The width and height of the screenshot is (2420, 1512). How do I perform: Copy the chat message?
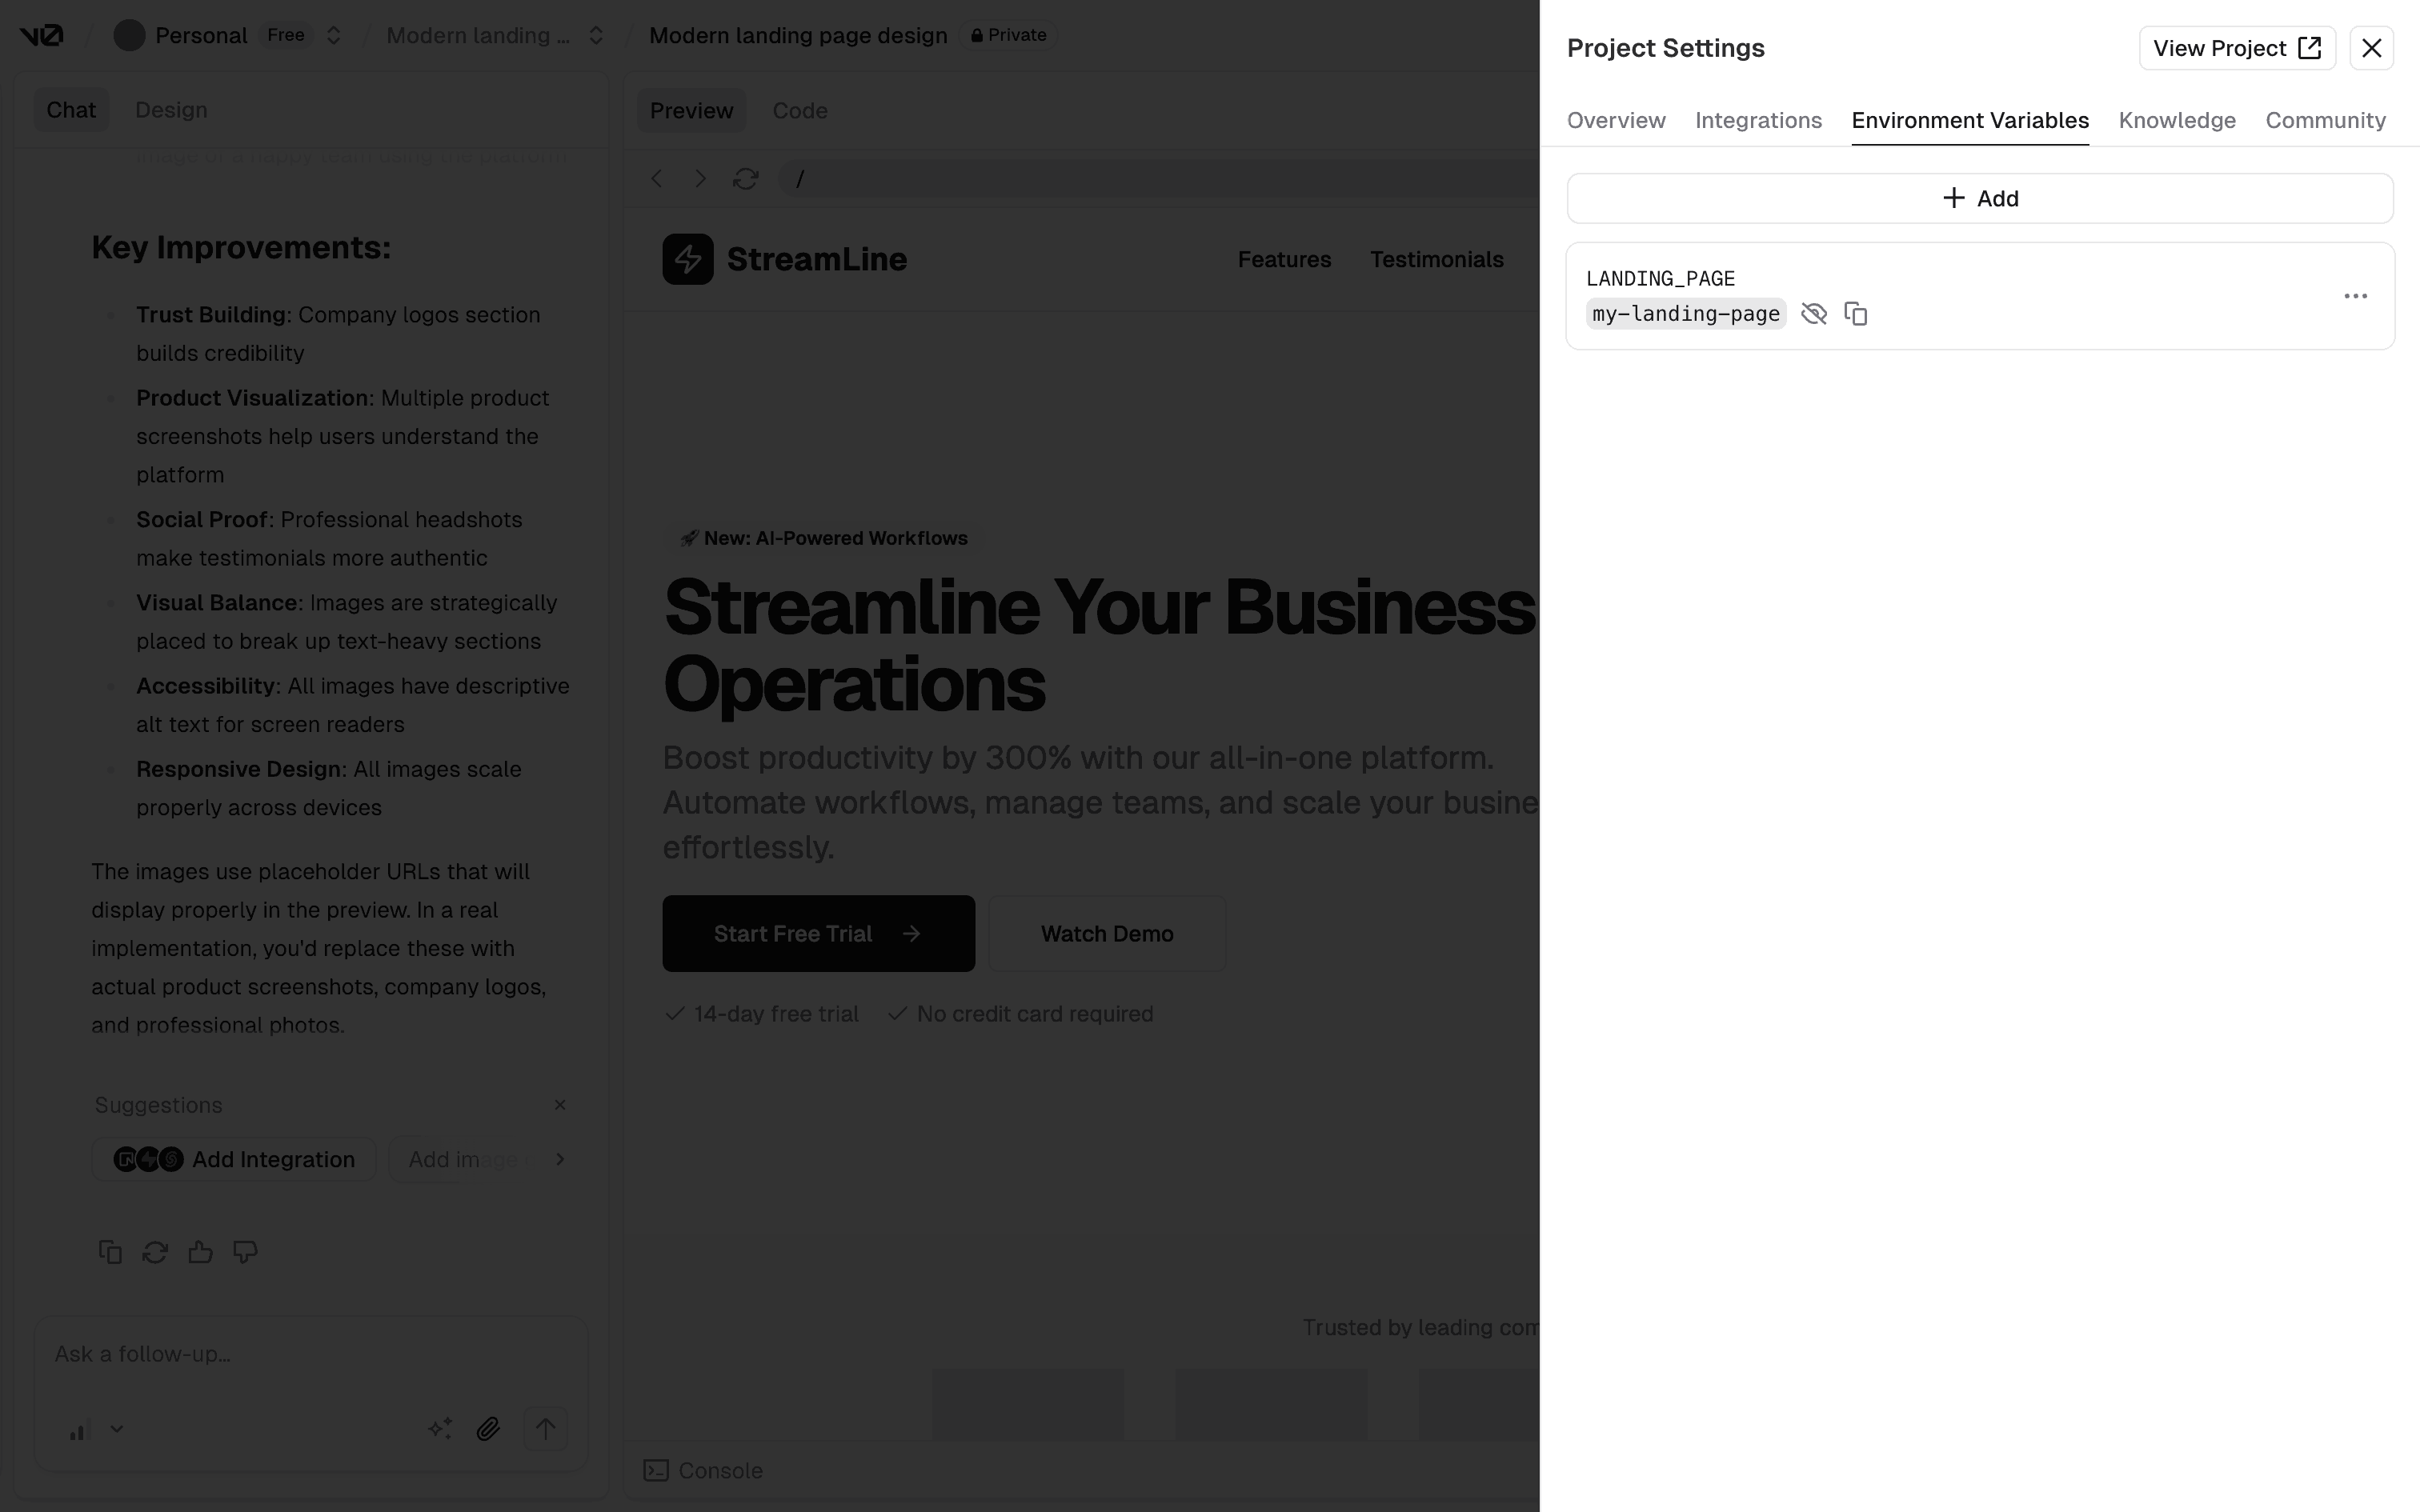coord(110,1252)
